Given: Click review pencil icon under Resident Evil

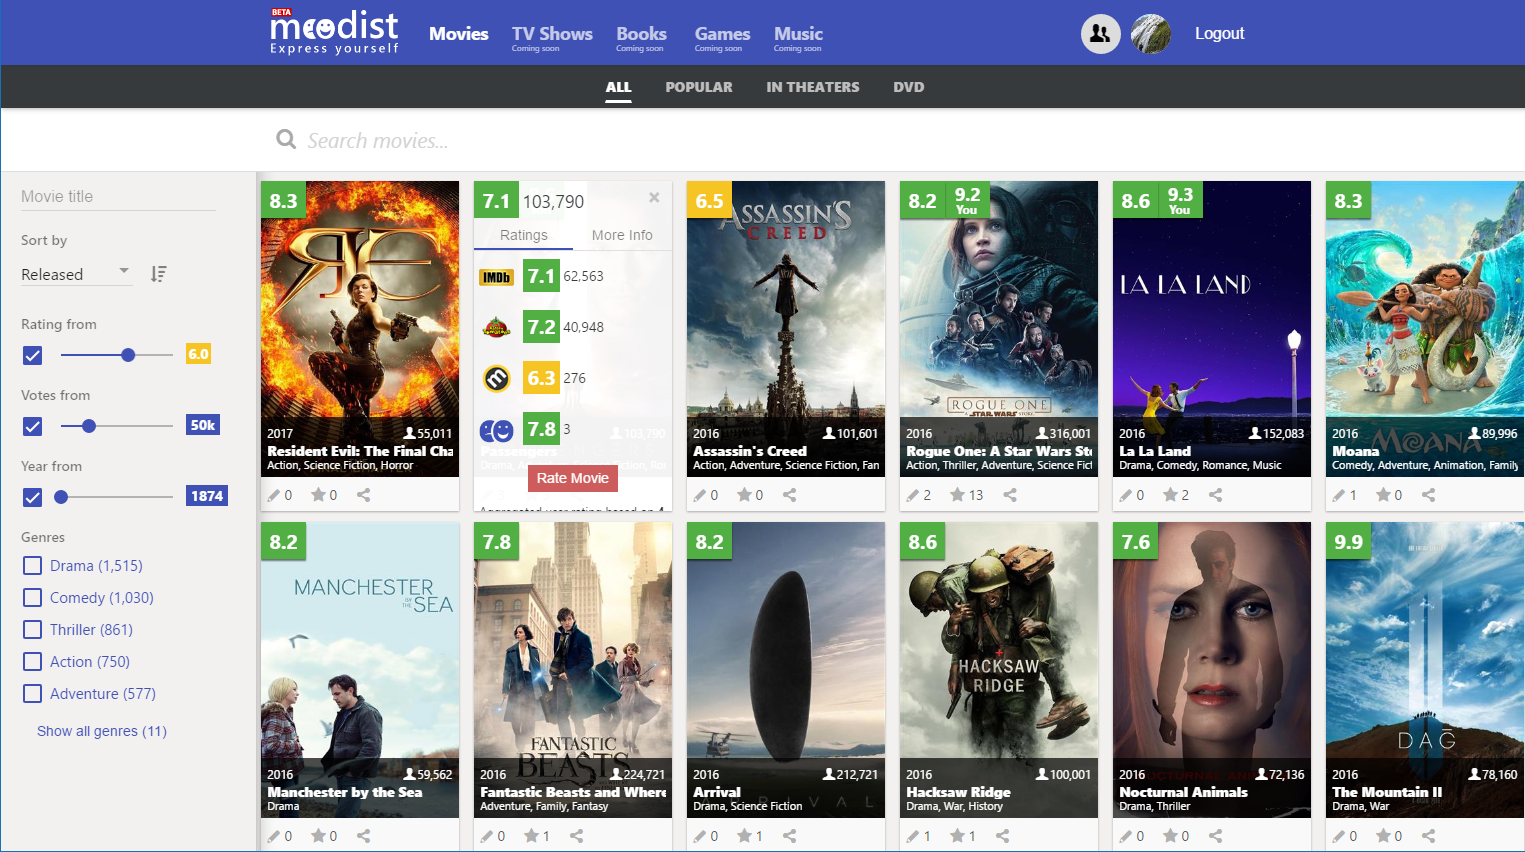Looking at the screenshot, I should click(274, 495).
